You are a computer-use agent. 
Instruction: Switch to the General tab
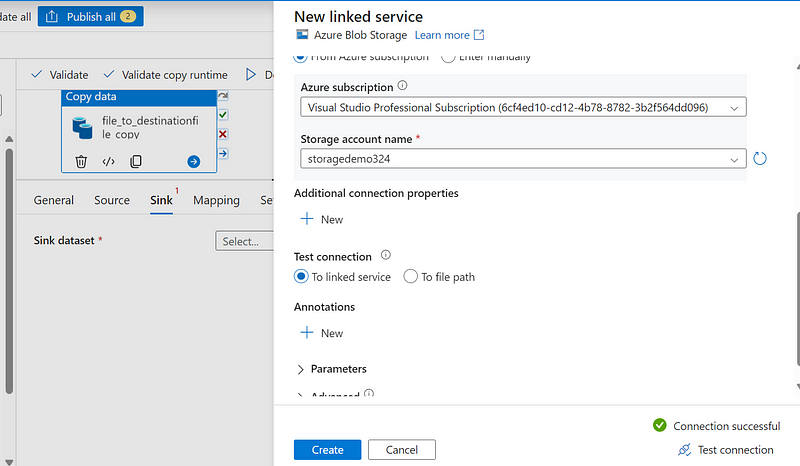[x=54, y=200]
